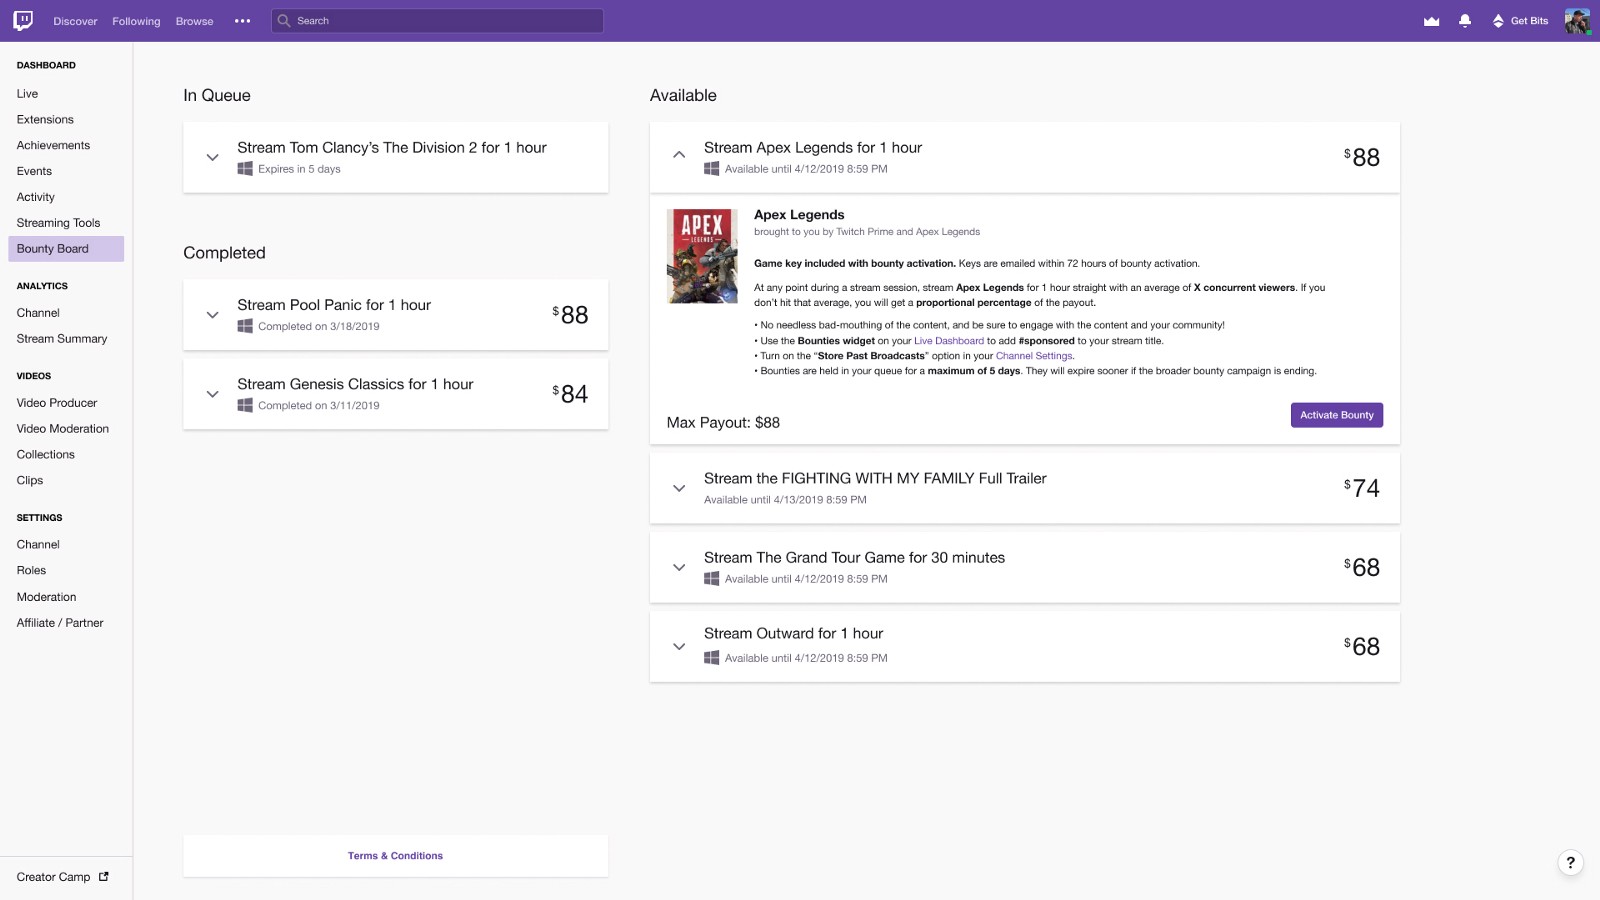Click Windows icon on Genesis Classics bounty
The image size is (1600, 900).
point(245,405)
